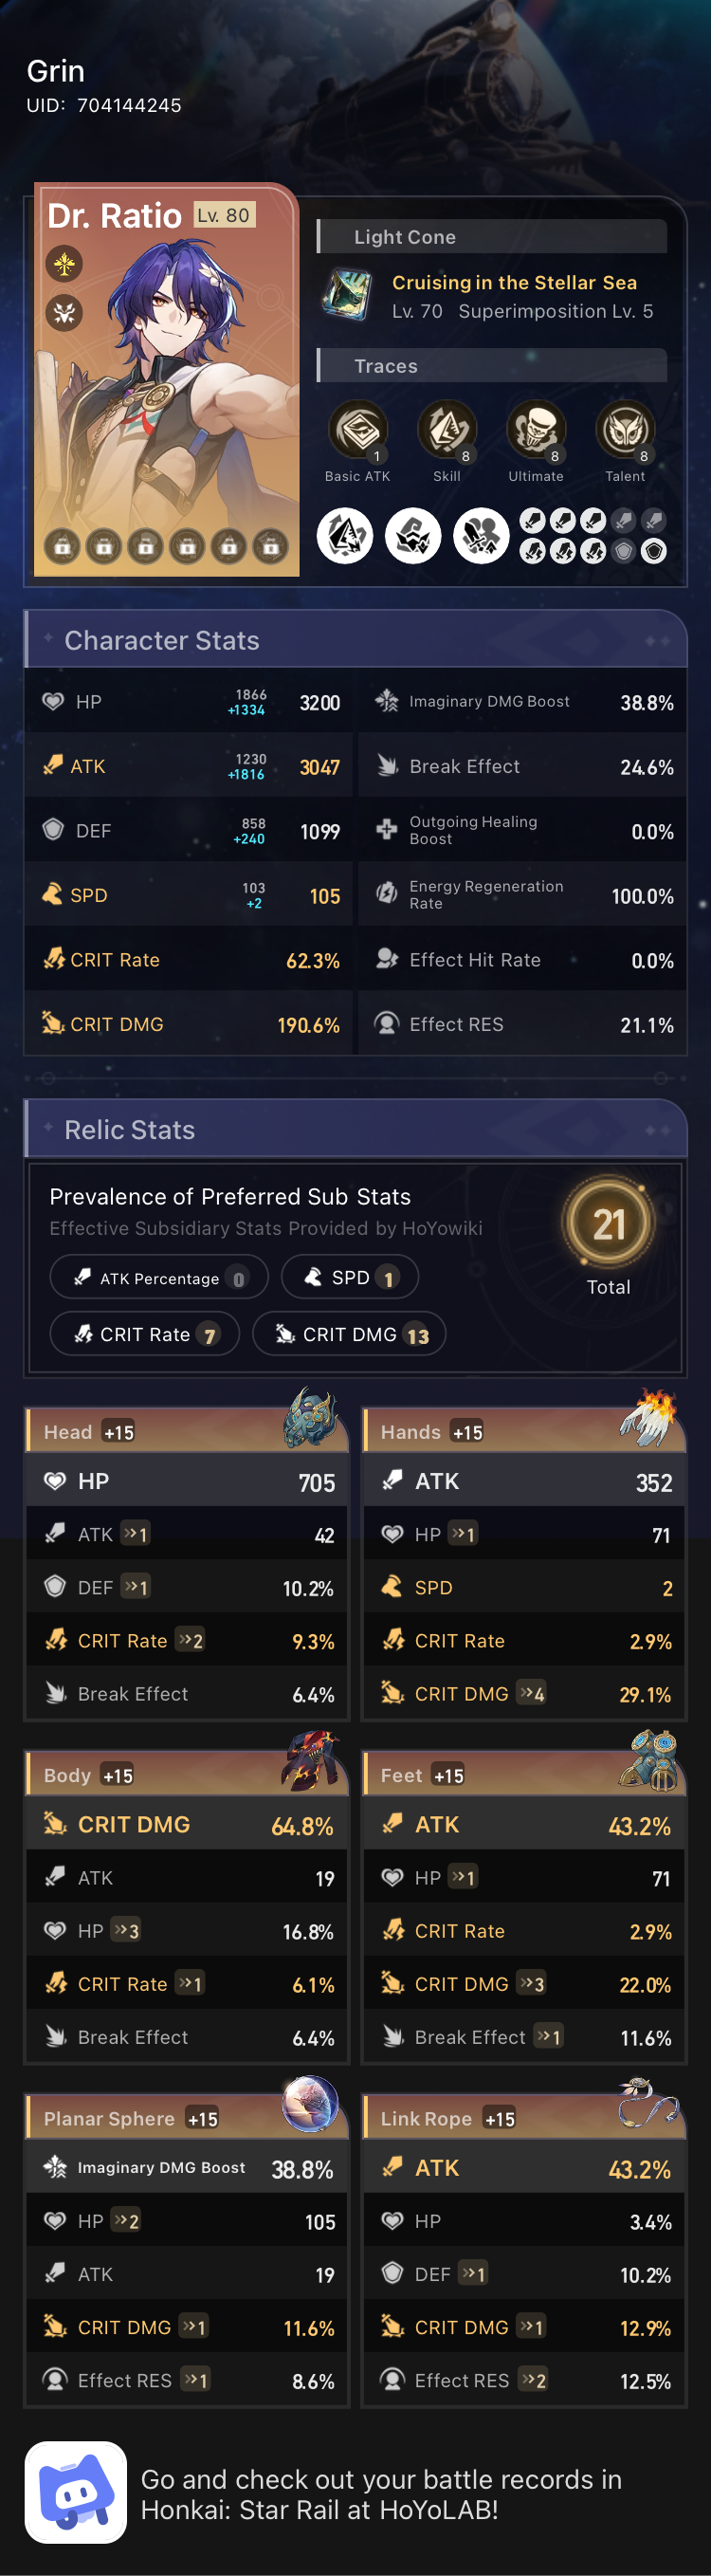Toggle the first Eidolon lock
The height and width of the screenshot is (2576, 711).
click(62, 548)
